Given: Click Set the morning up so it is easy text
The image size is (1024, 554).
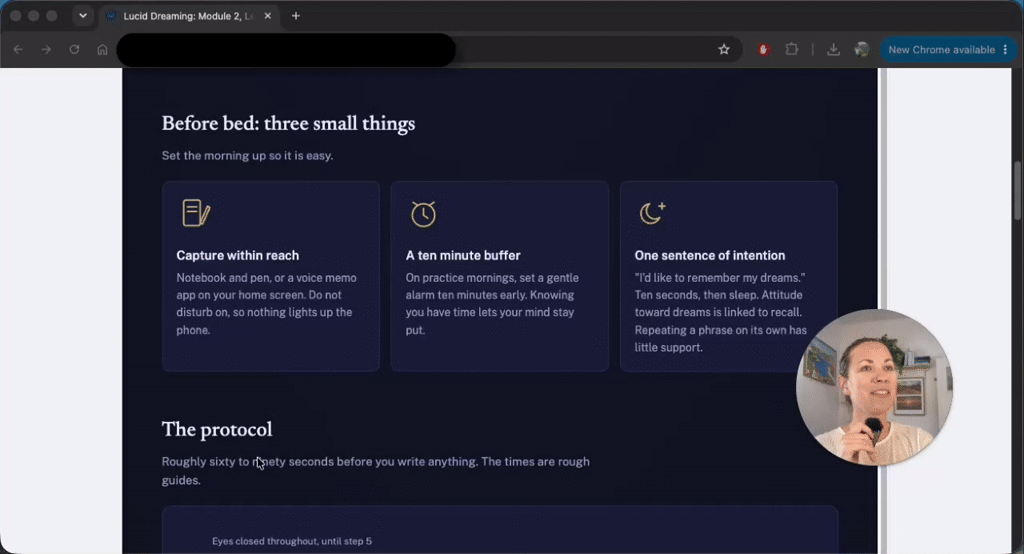Looking at the screenshot, I should (248, 155).
